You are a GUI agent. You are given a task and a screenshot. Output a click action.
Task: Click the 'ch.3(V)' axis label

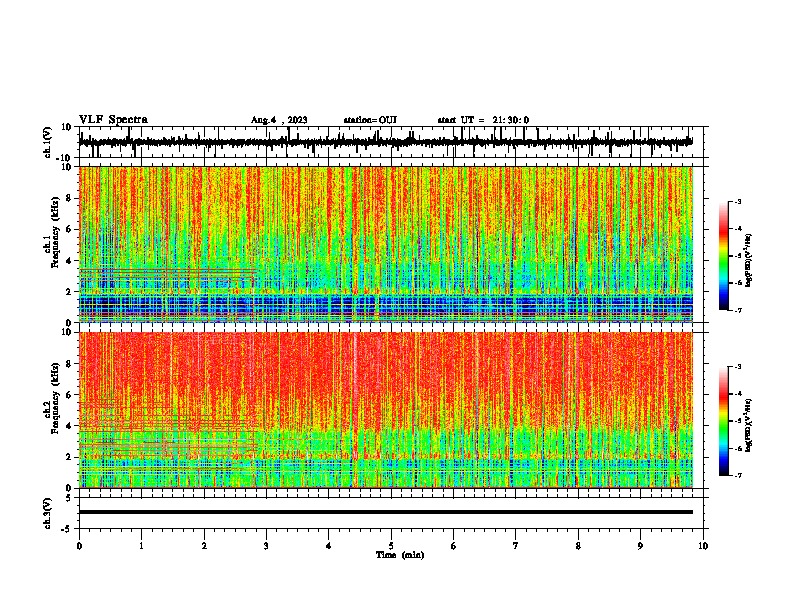tap(48, 513)
